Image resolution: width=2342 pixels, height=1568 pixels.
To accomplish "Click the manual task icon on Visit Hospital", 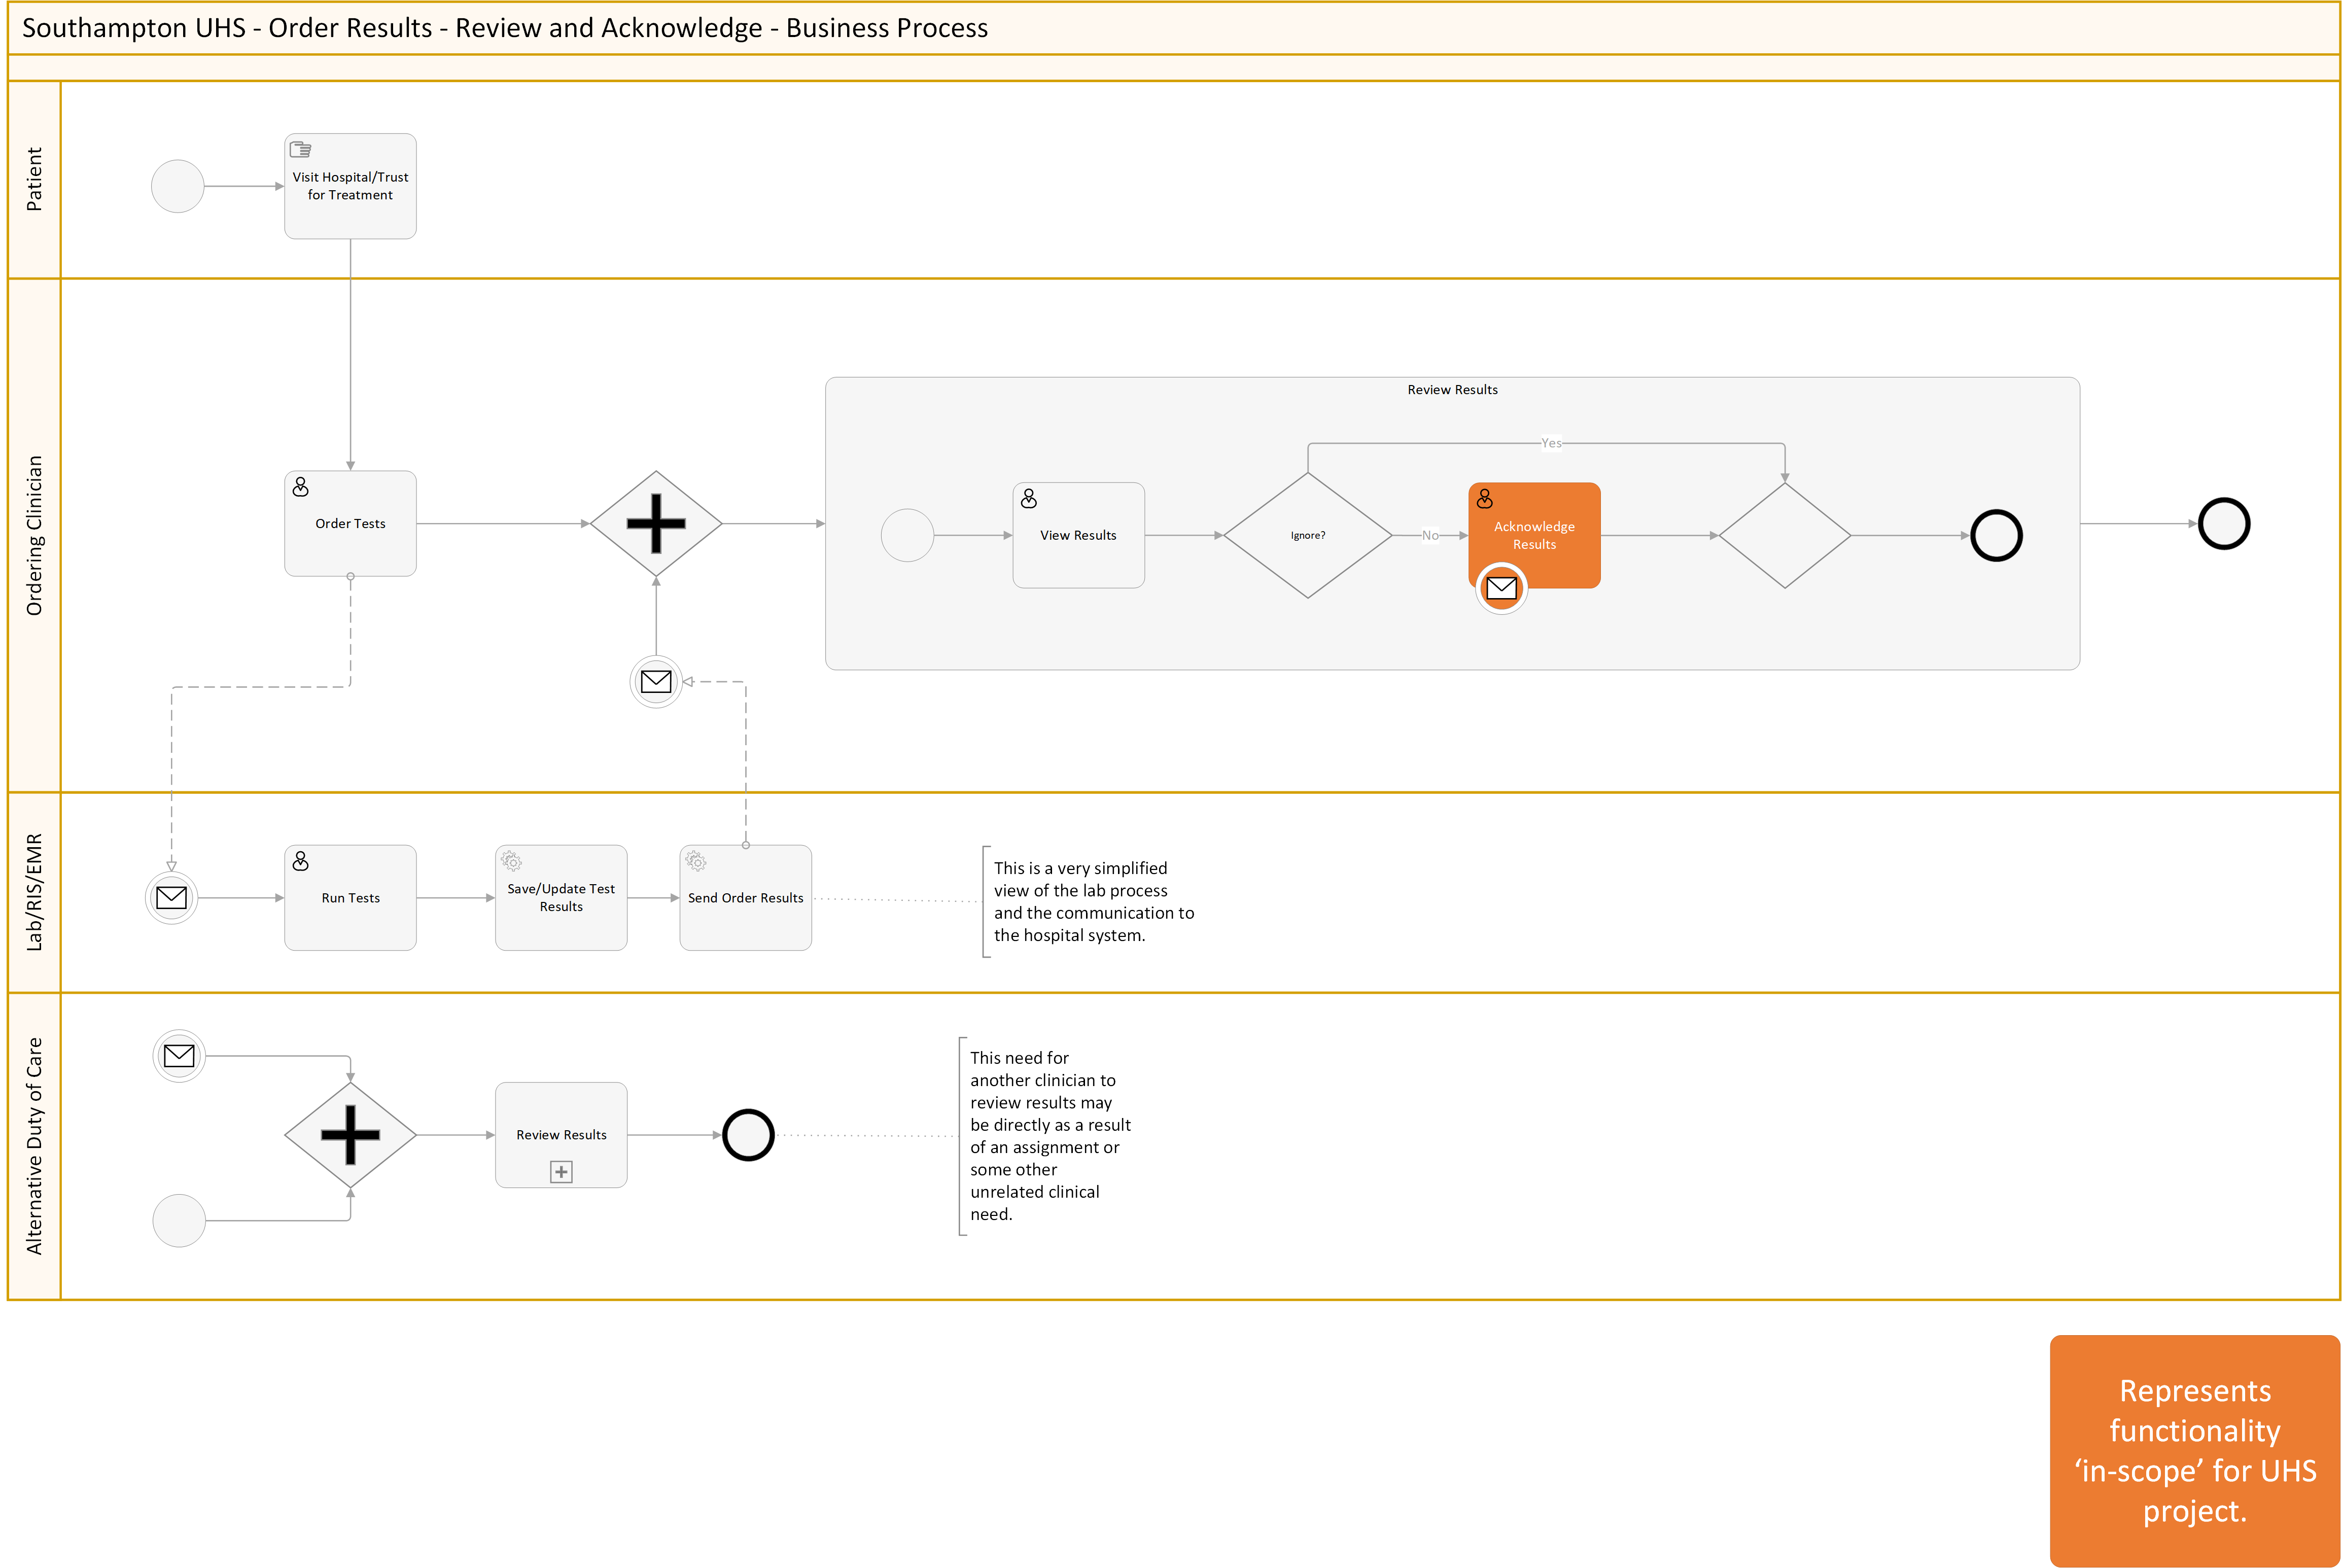I will [x=300, y=150].
